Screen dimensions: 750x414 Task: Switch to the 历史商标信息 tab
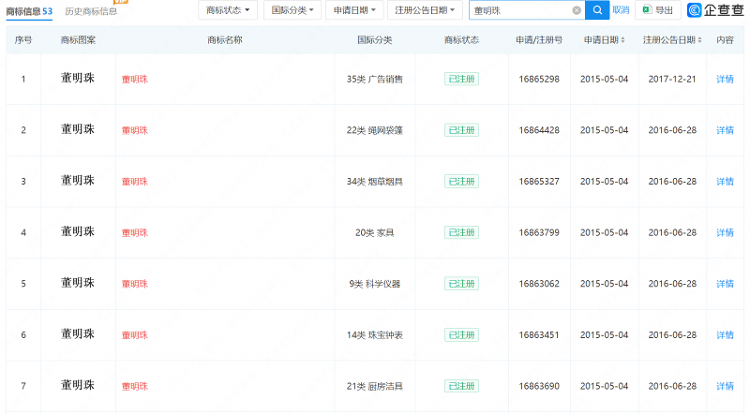point(91,11)
